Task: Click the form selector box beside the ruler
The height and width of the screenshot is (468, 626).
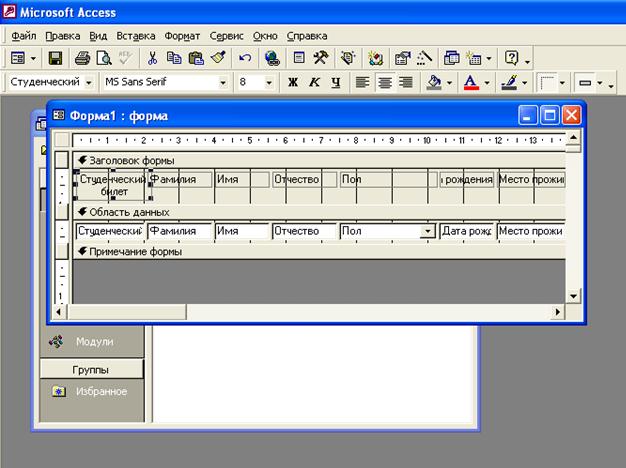Action: coord(62,140)
